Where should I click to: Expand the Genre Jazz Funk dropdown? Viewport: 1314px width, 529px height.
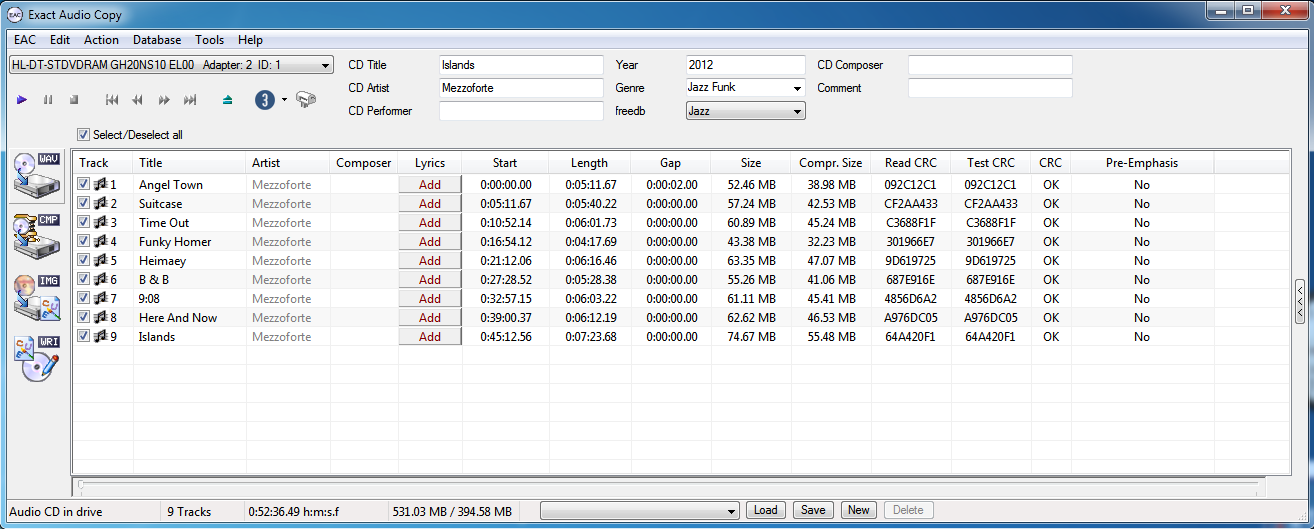pos(796,88)
